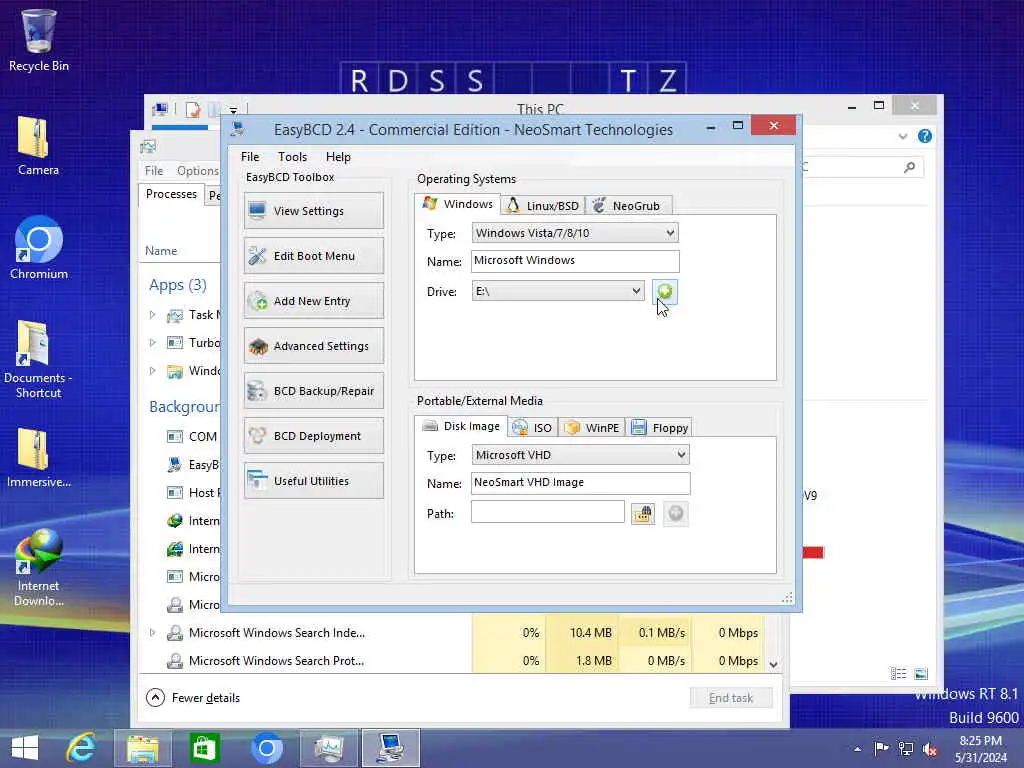Screen dimensions: 1024x768
Task: Click Task Manager scroll down arrow
Action: click(773, 665)
